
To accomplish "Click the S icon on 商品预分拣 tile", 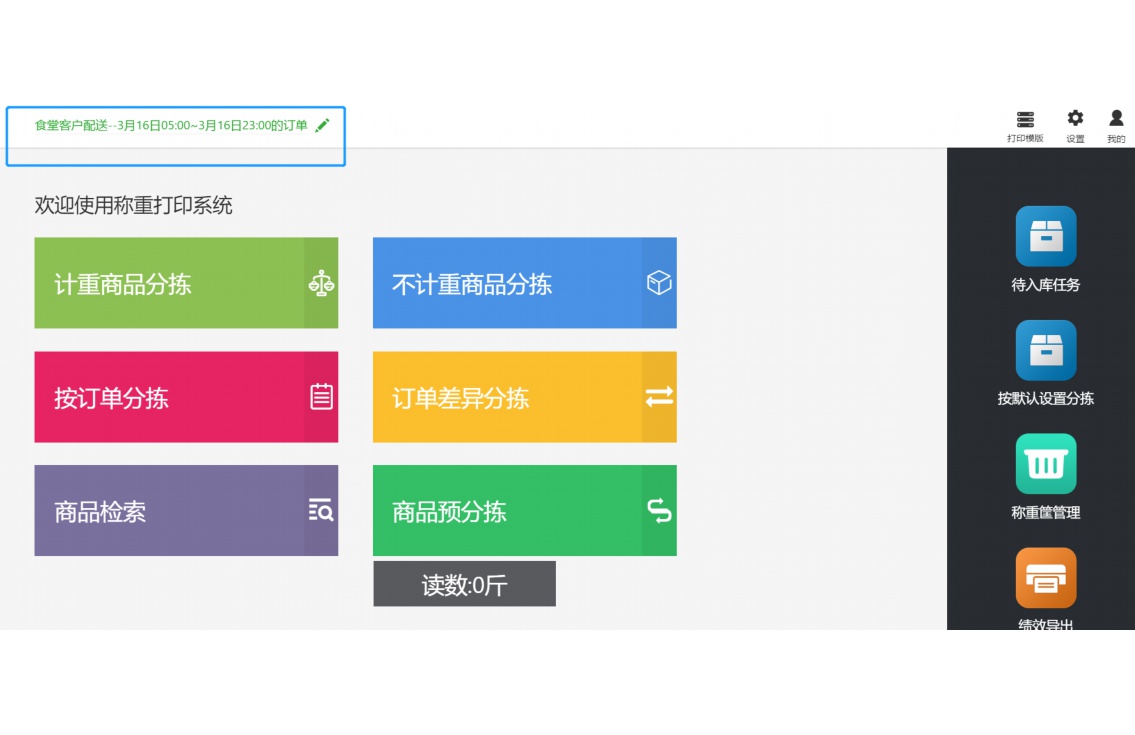I will 658,510.
